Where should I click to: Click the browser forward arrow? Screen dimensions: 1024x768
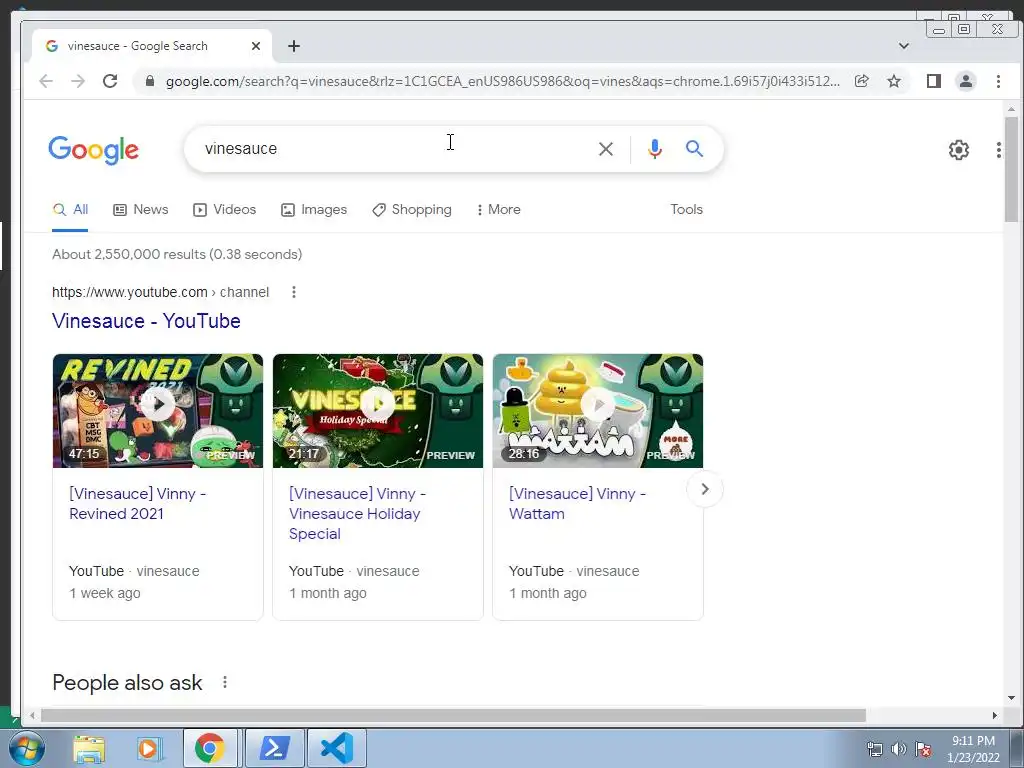click(x=78, y=81)
